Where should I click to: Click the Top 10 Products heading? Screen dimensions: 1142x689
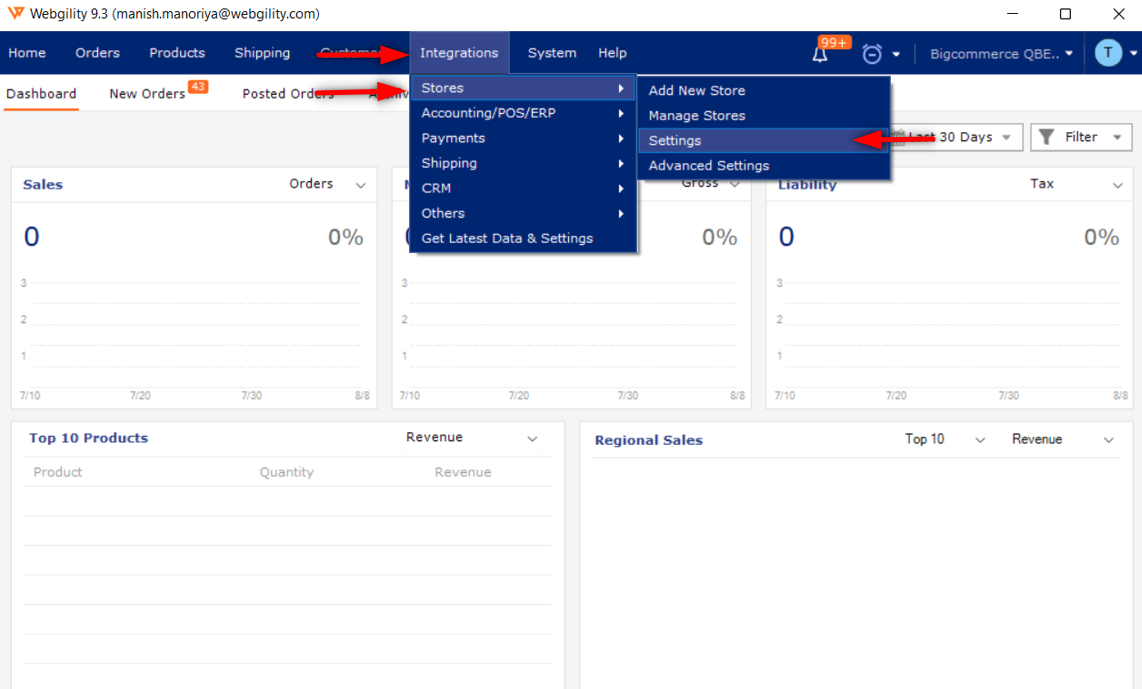(x=88, y=438)
